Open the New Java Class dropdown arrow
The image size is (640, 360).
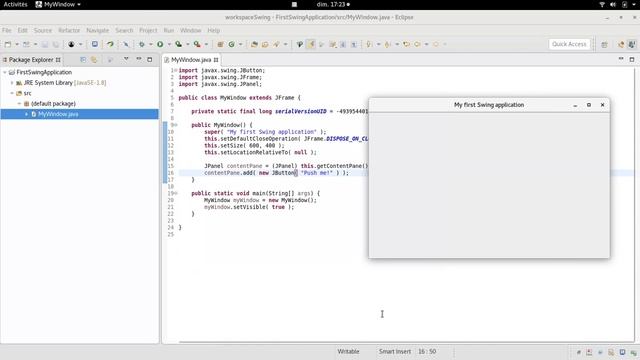(x=240, y=44)
